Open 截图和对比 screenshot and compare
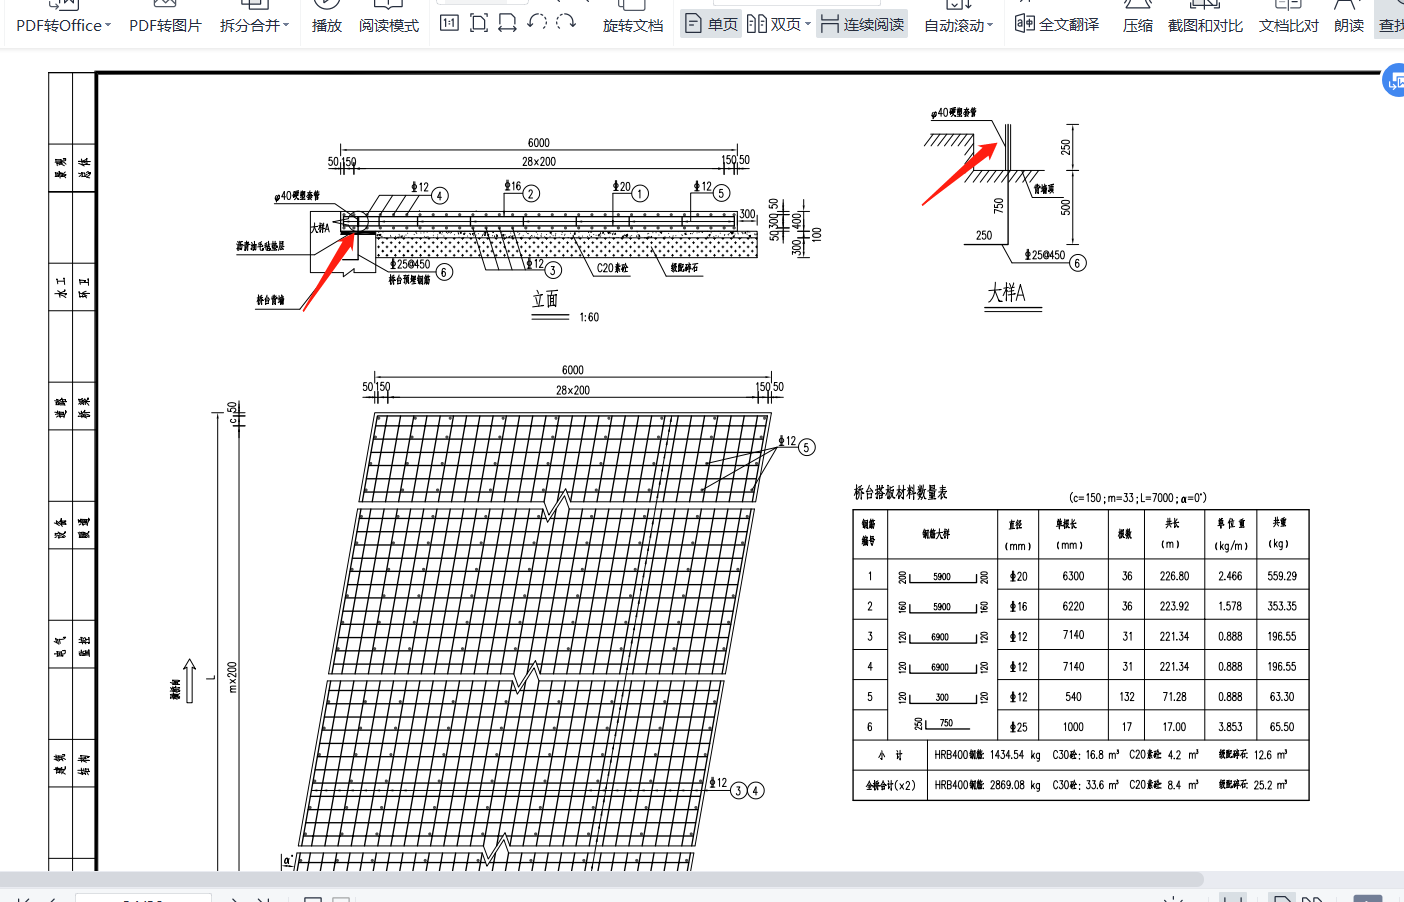This screenshot has height=902, width=1404. pos(1206,25)
